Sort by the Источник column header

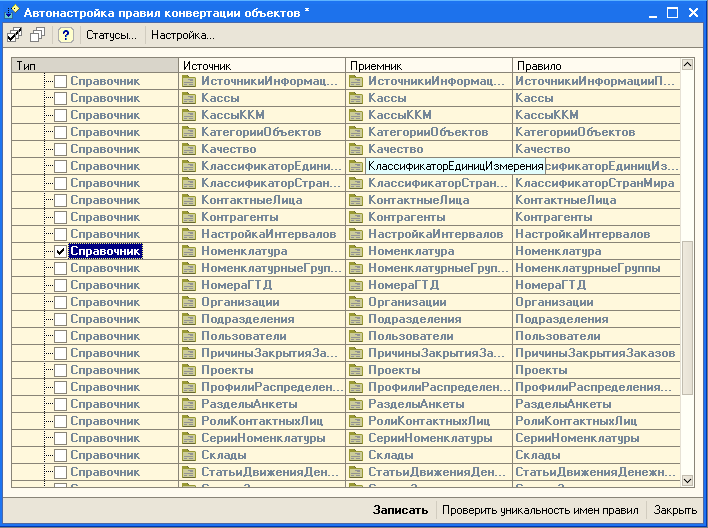coord(262,65)
